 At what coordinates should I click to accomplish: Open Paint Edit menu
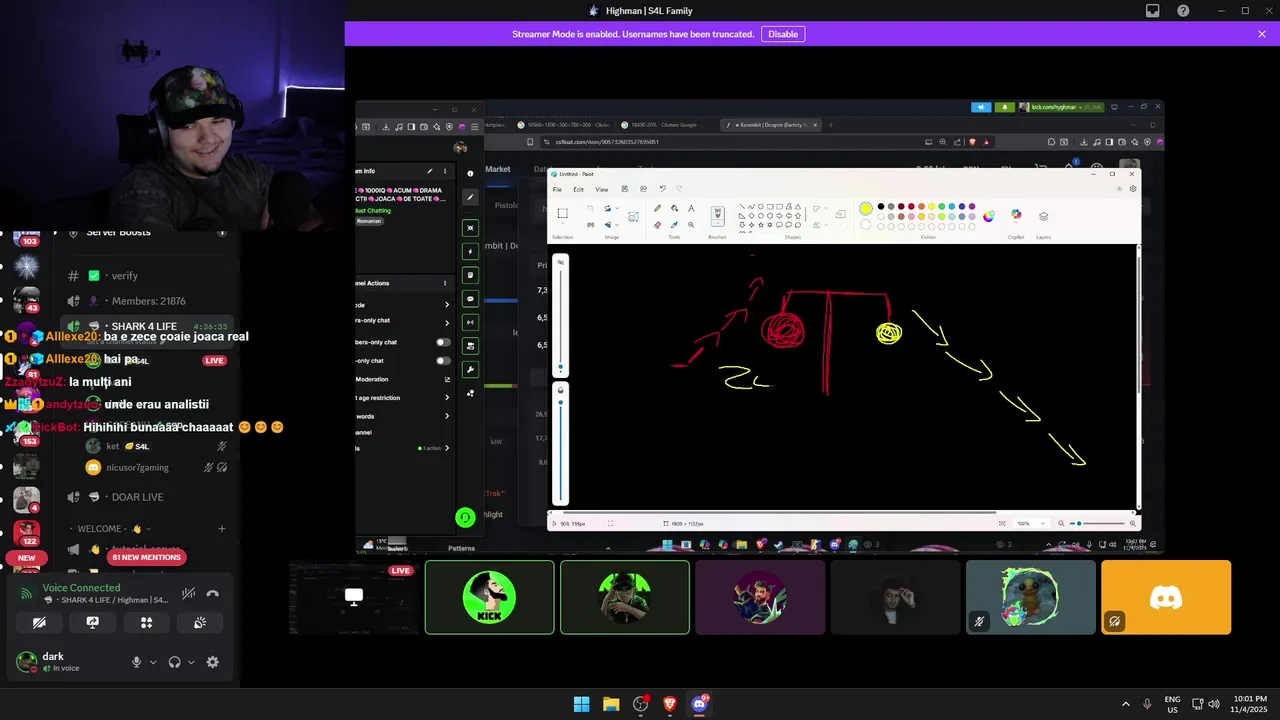click(x=578, y=189)
